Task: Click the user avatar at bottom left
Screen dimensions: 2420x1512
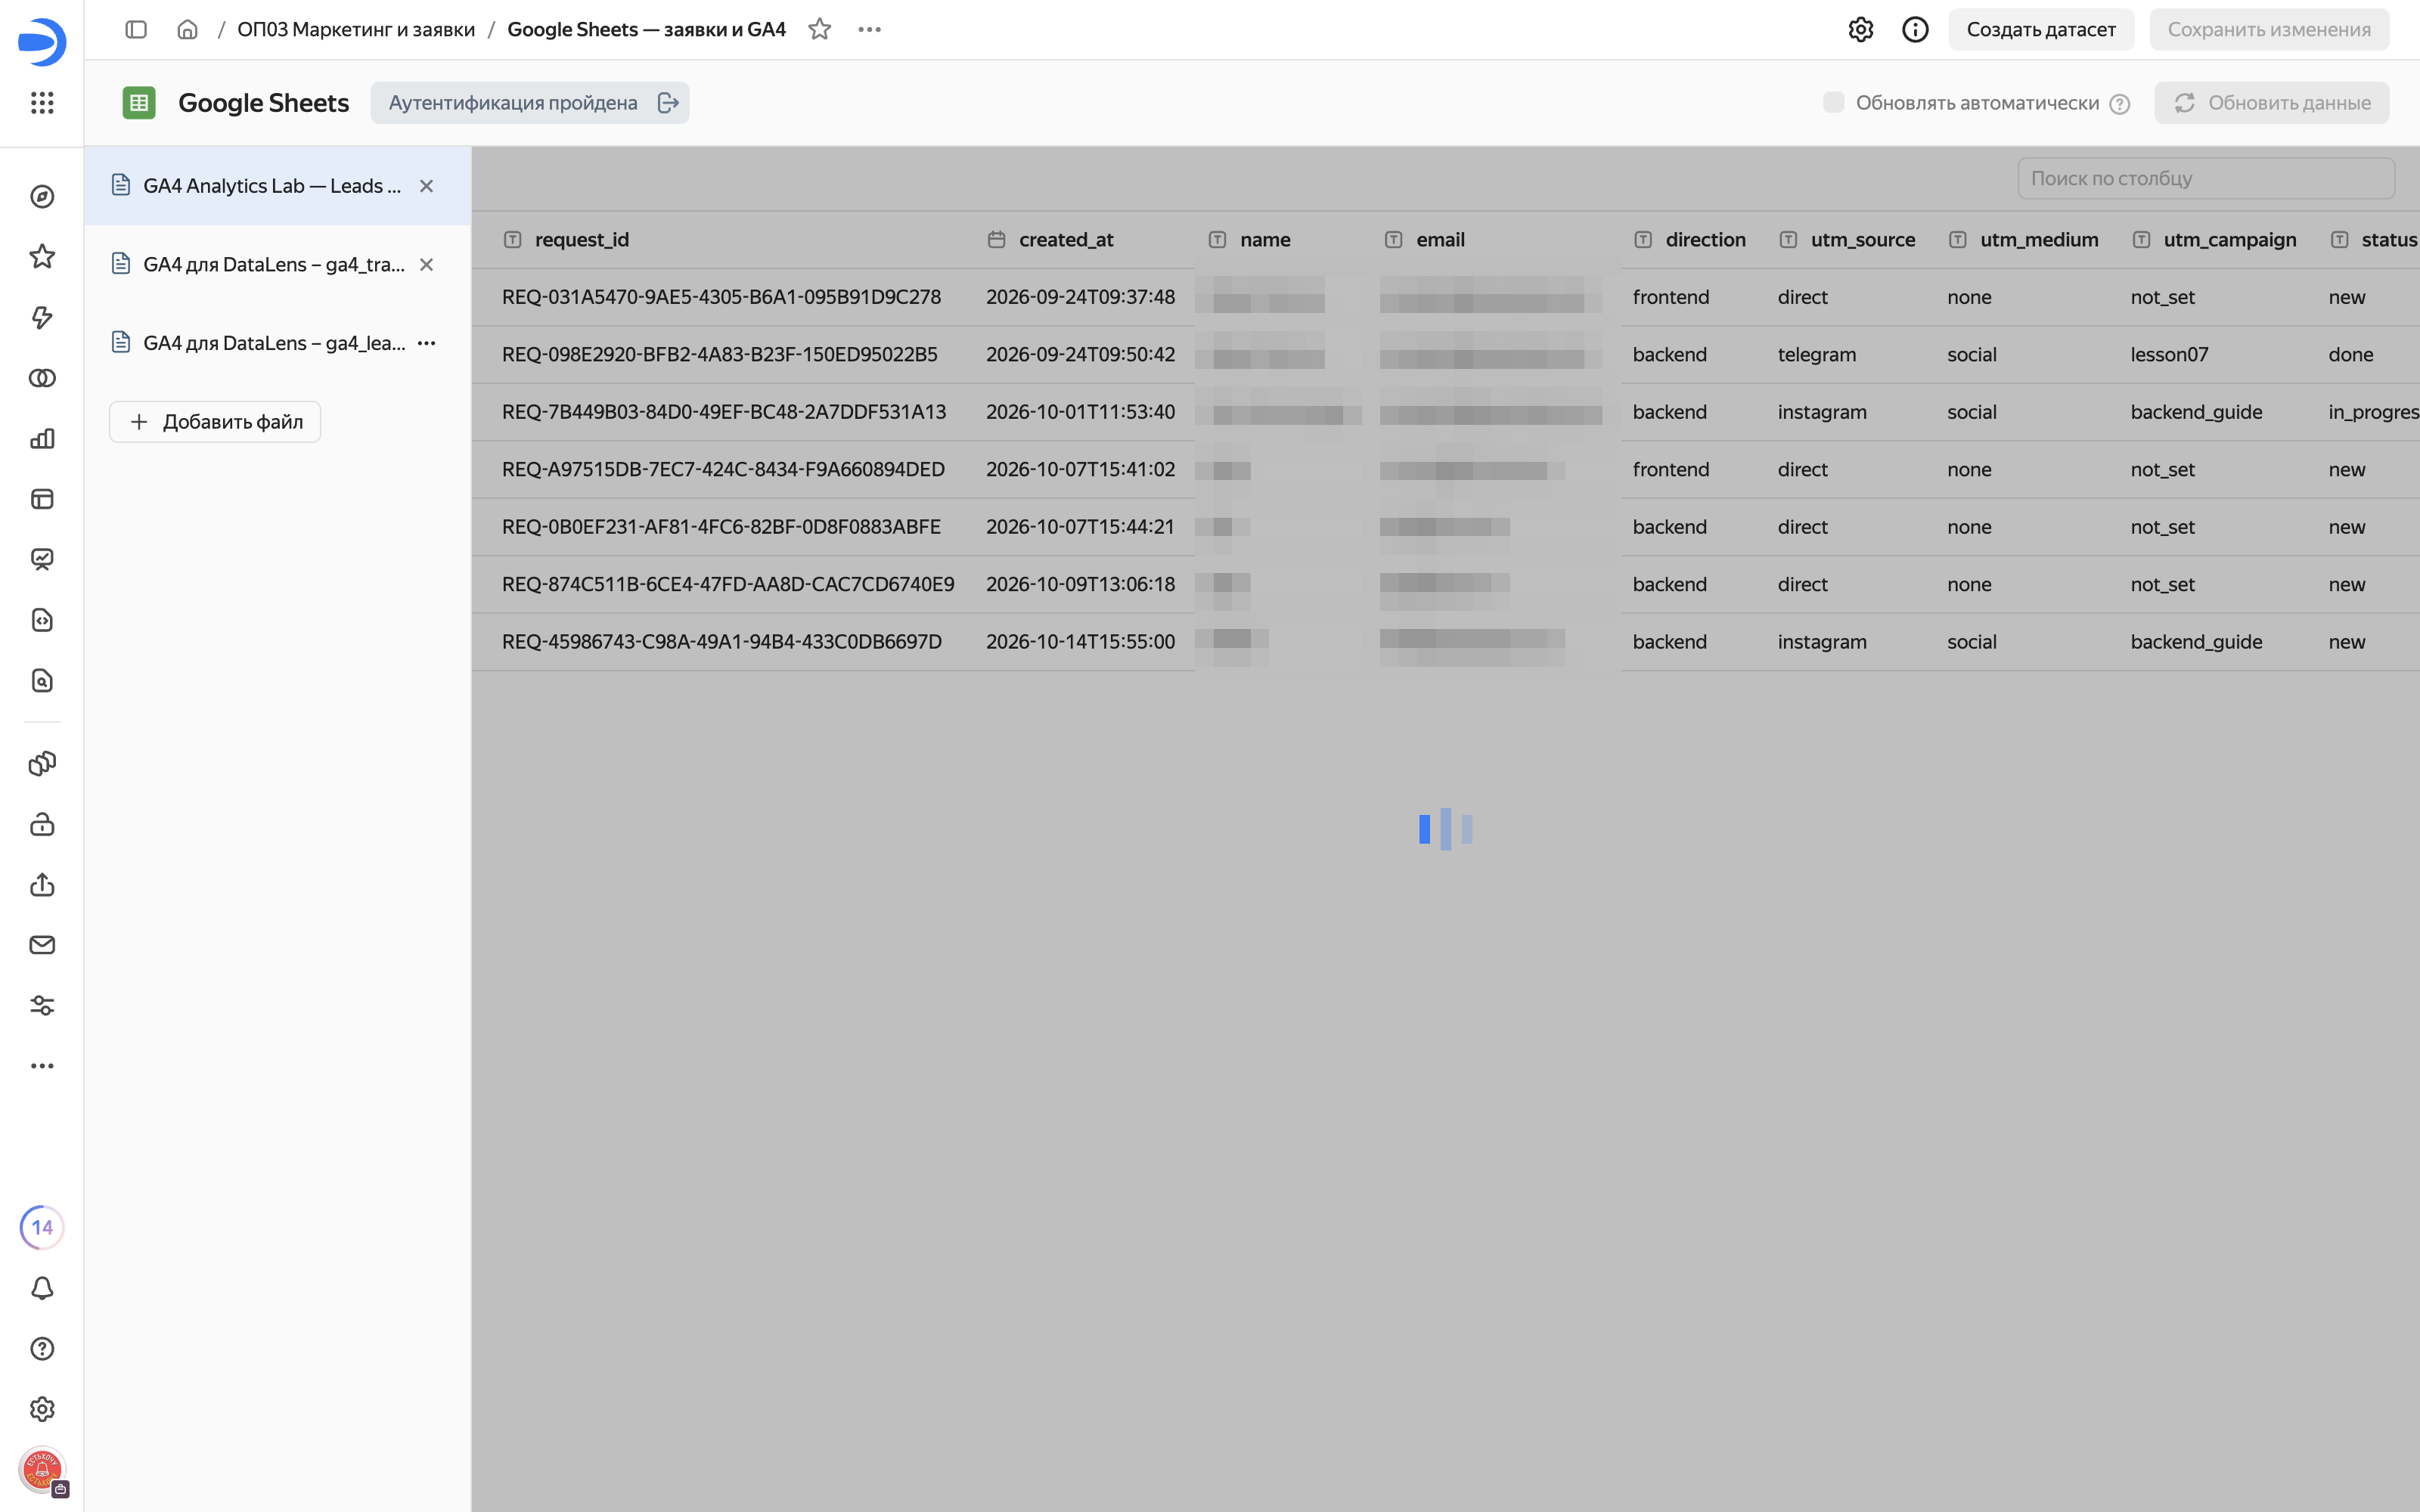Action: pos(42,1470)
